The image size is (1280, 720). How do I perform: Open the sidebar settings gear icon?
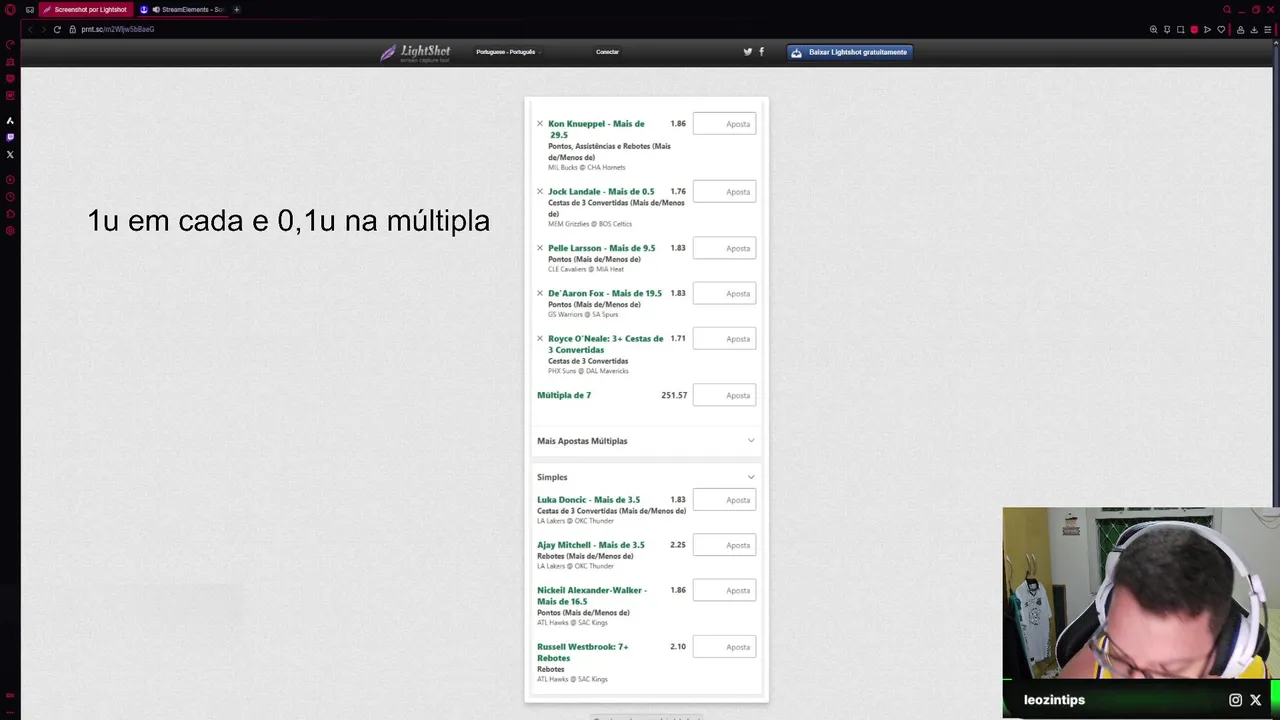coord(10,231)
